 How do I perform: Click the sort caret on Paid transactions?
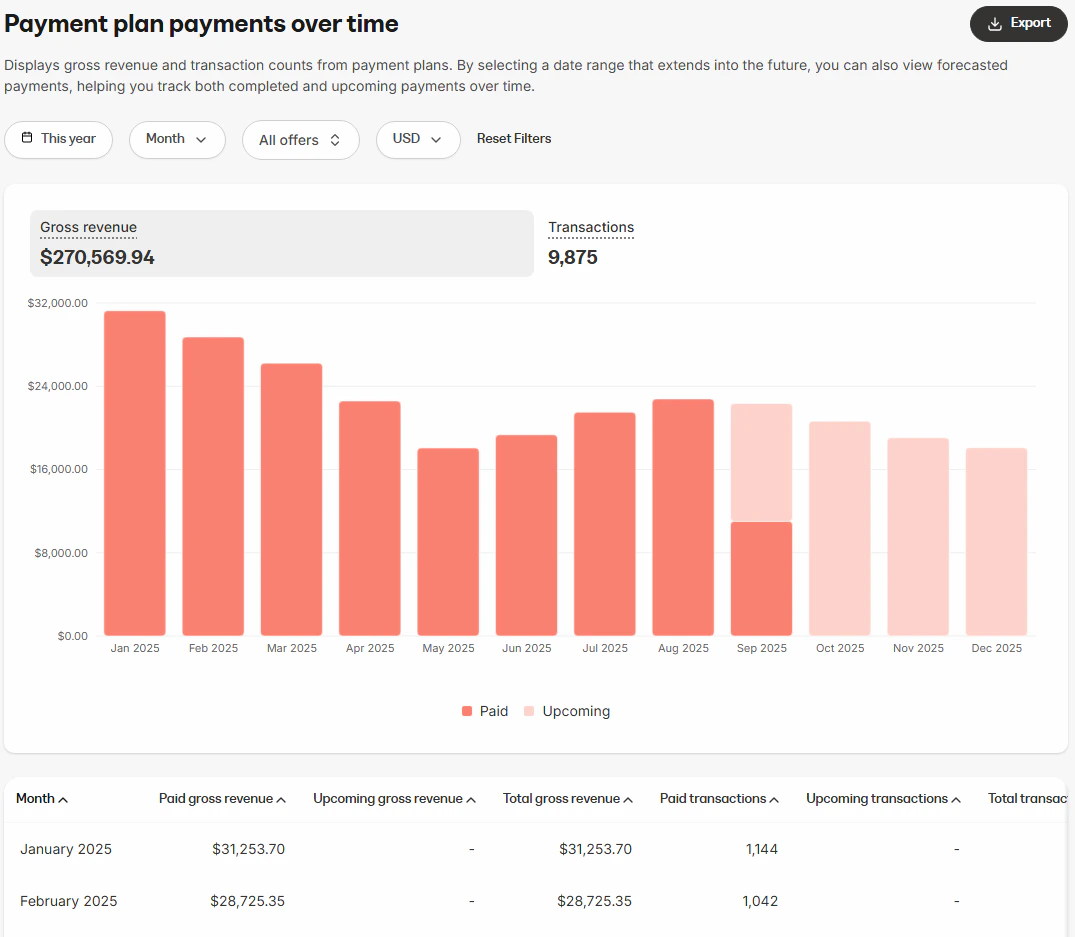pos(776,799)
